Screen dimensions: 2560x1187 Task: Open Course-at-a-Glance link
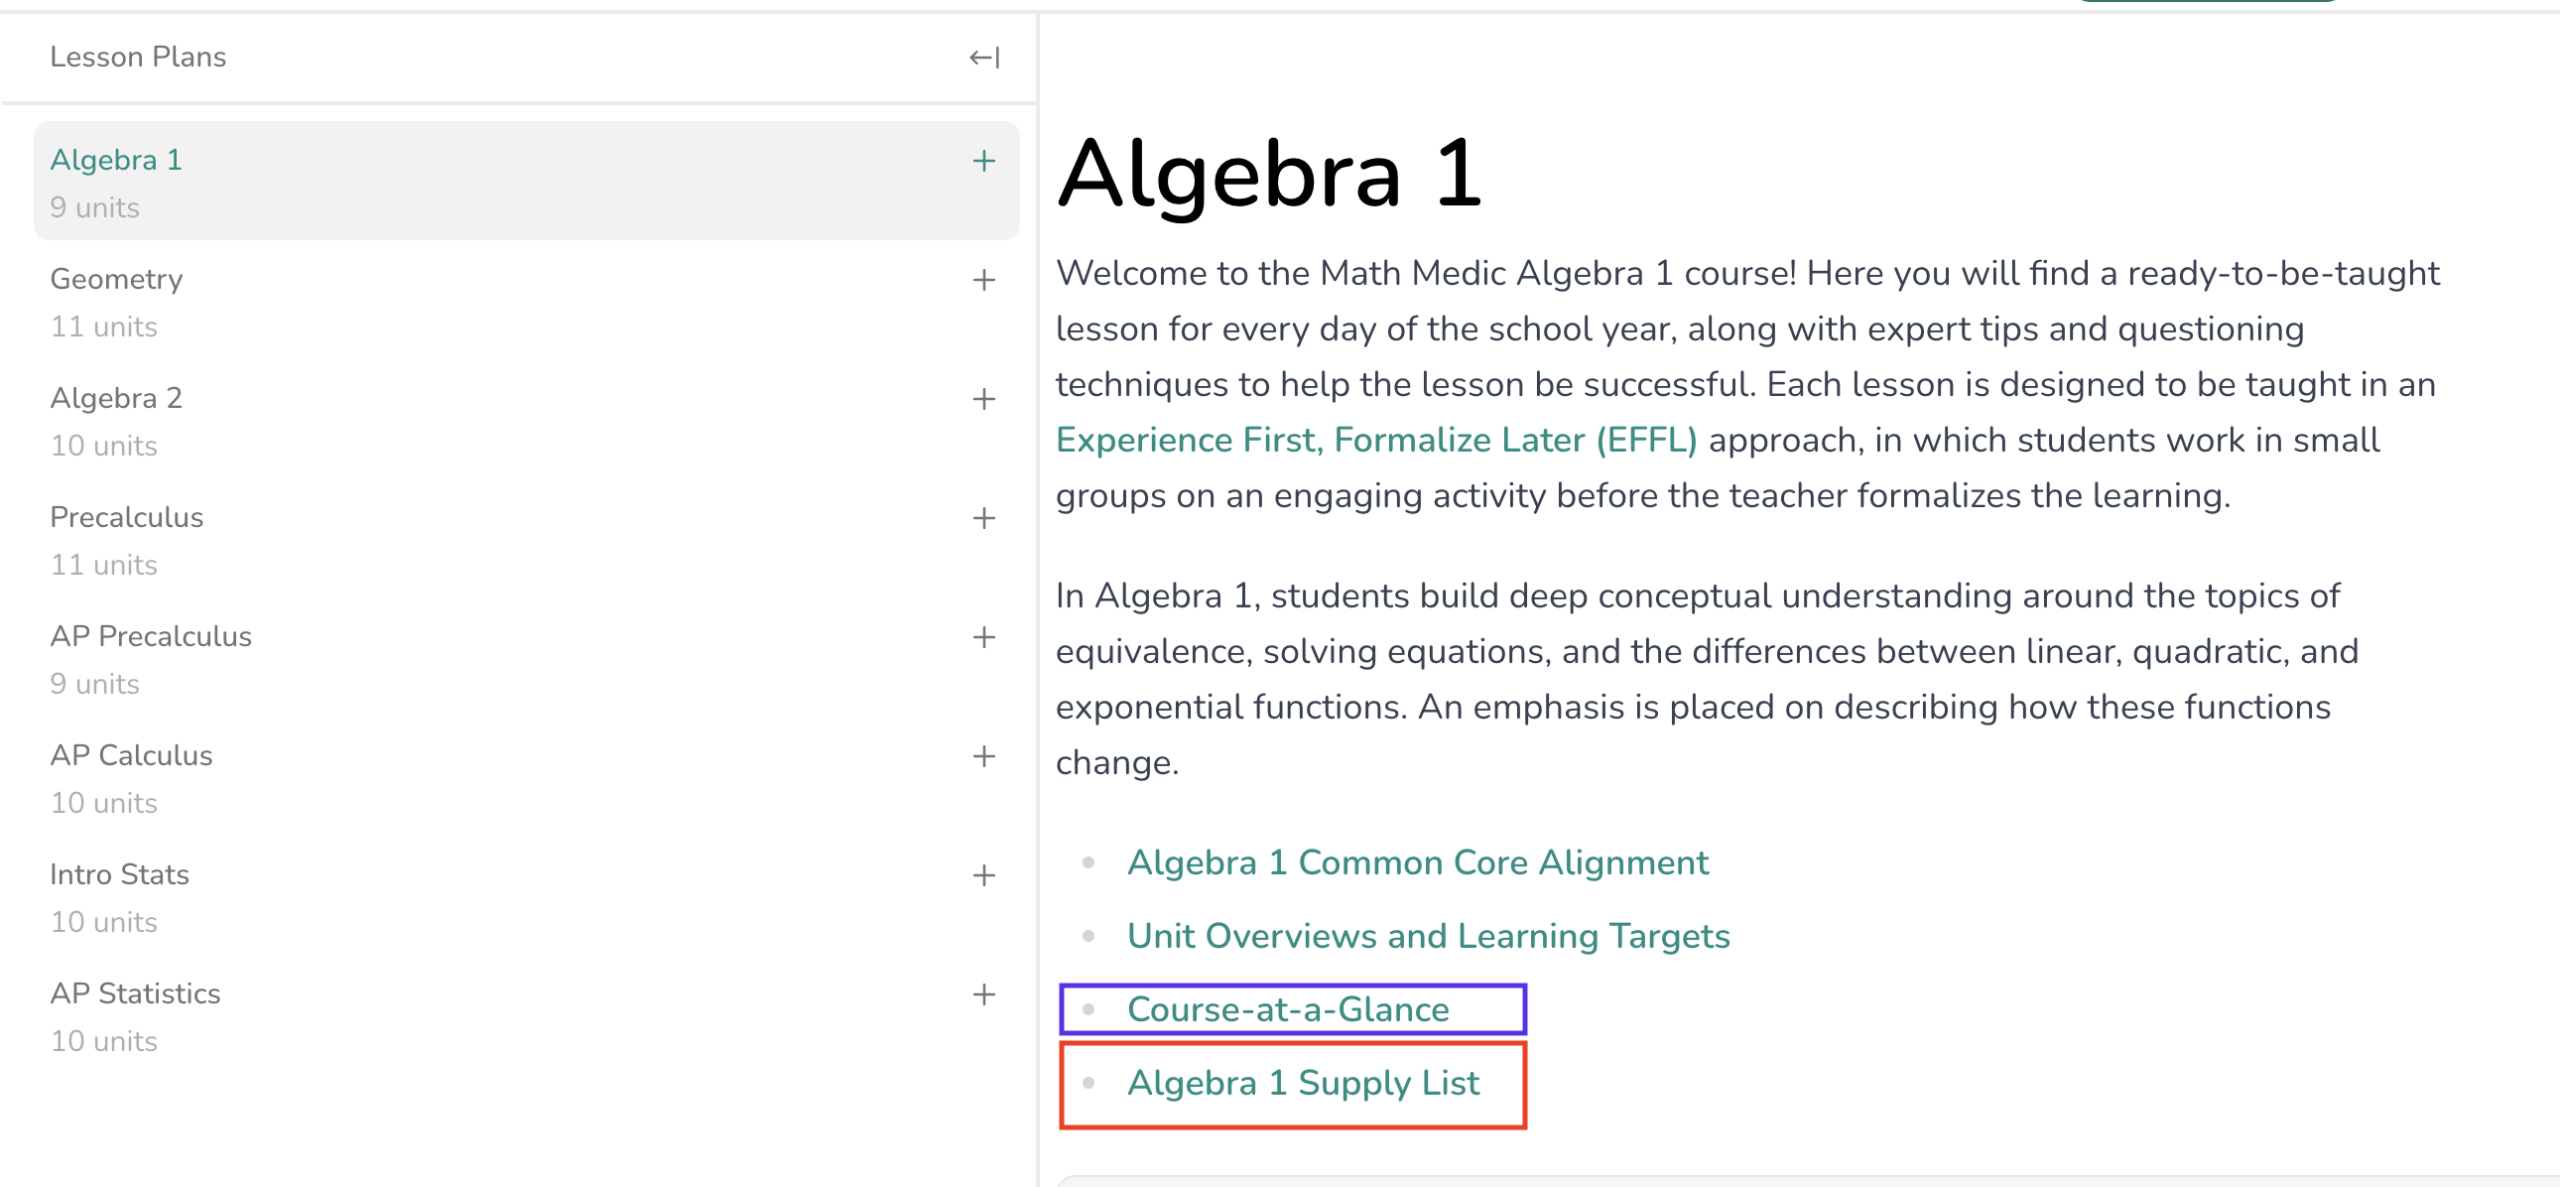(1288, 1009)
